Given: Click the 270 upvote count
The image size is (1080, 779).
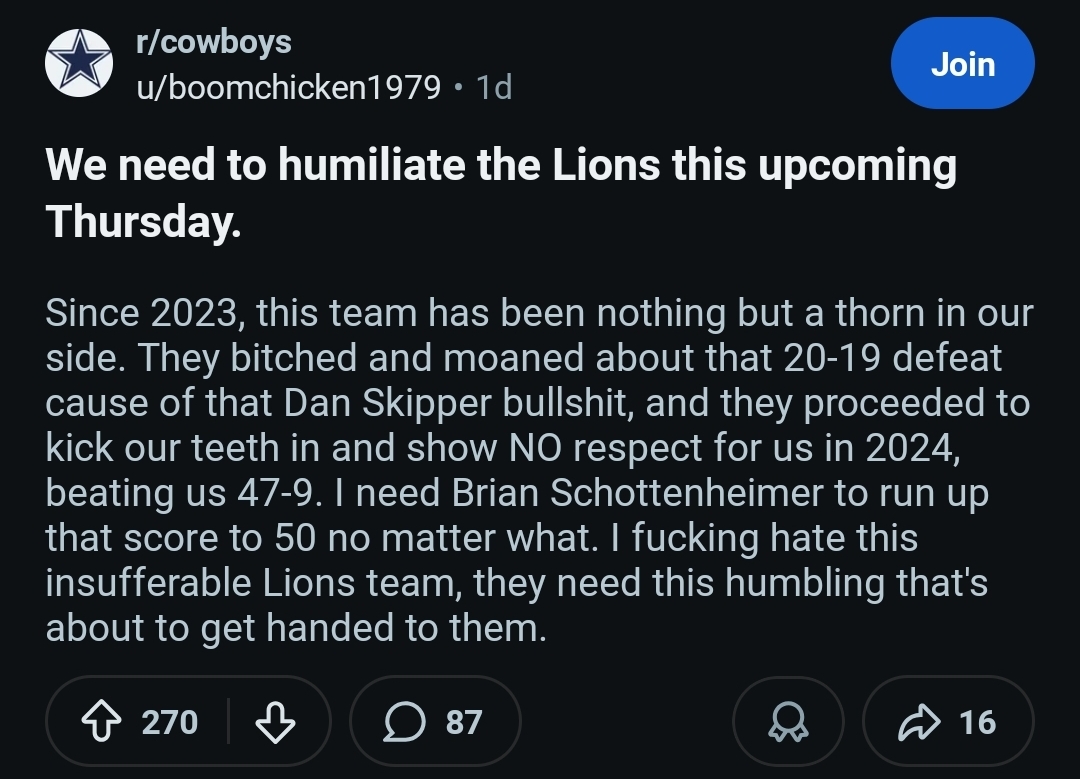Looking at the screenshot, I should click(x=169, y=722).
